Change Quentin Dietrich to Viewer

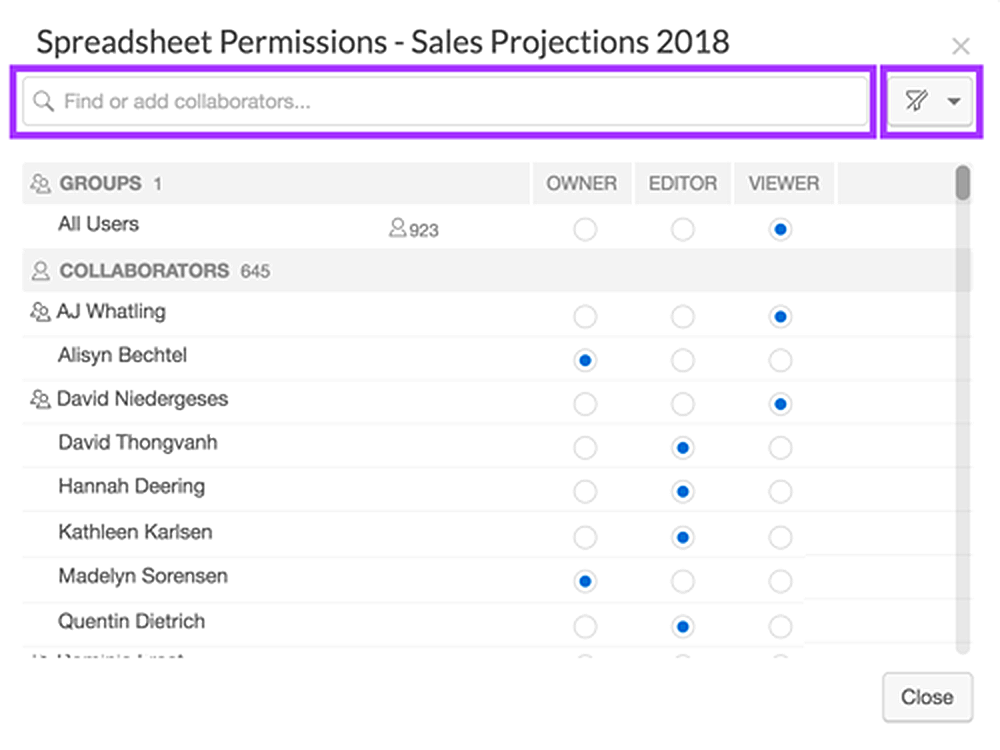click(783, 625)
